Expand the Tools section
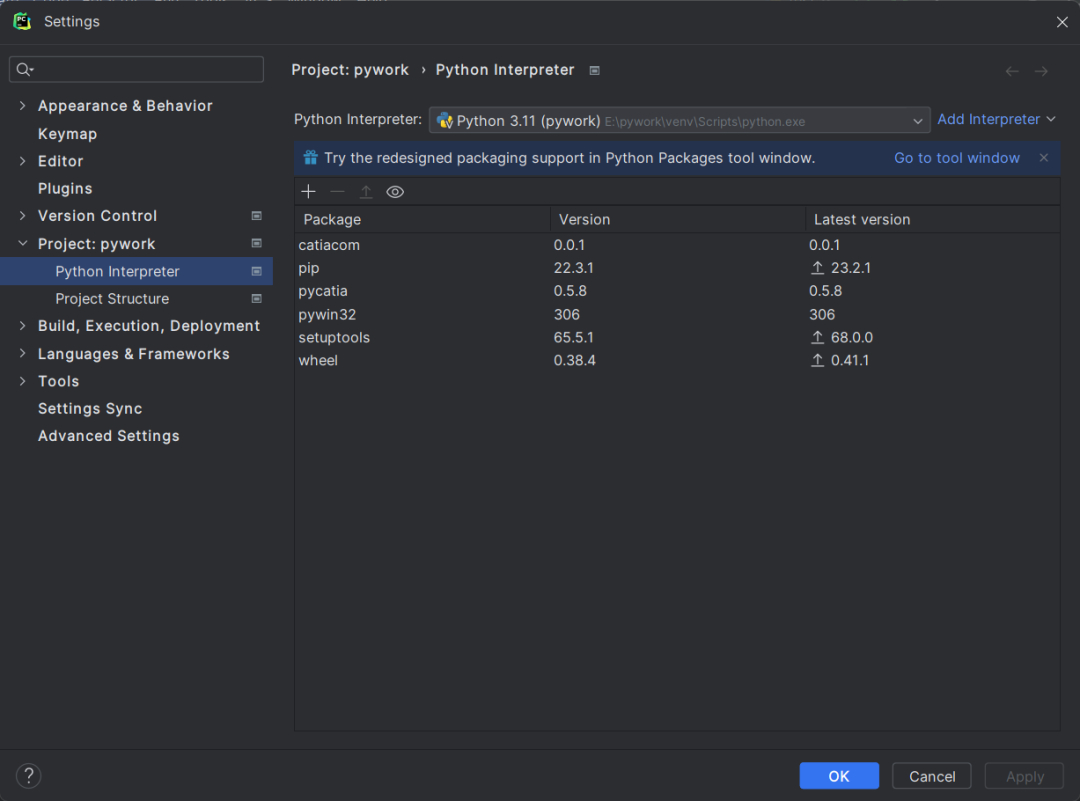This screenshot has width=1080, height=801. pyautogui.click(x=23, y=381)
